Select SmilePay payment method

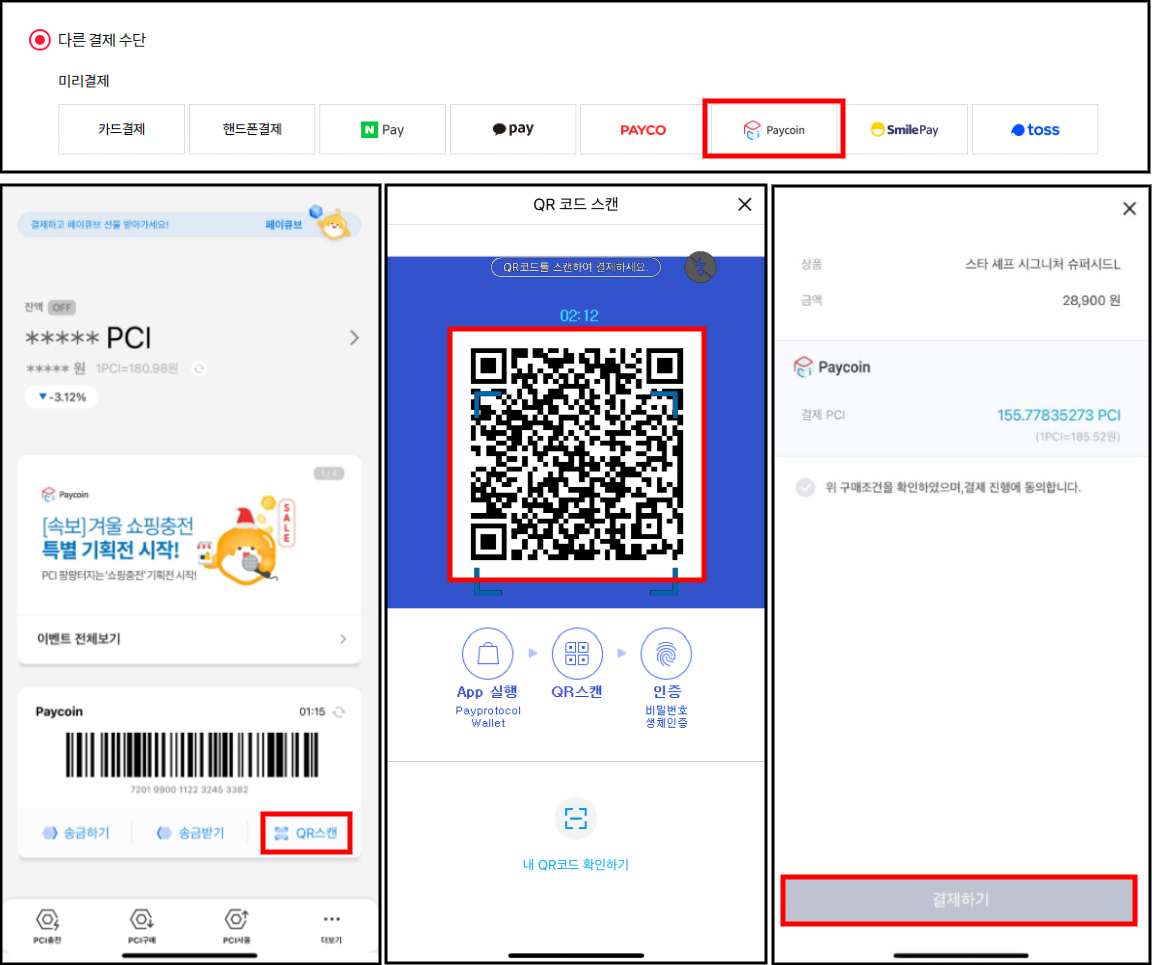click(x=904, y=129)
